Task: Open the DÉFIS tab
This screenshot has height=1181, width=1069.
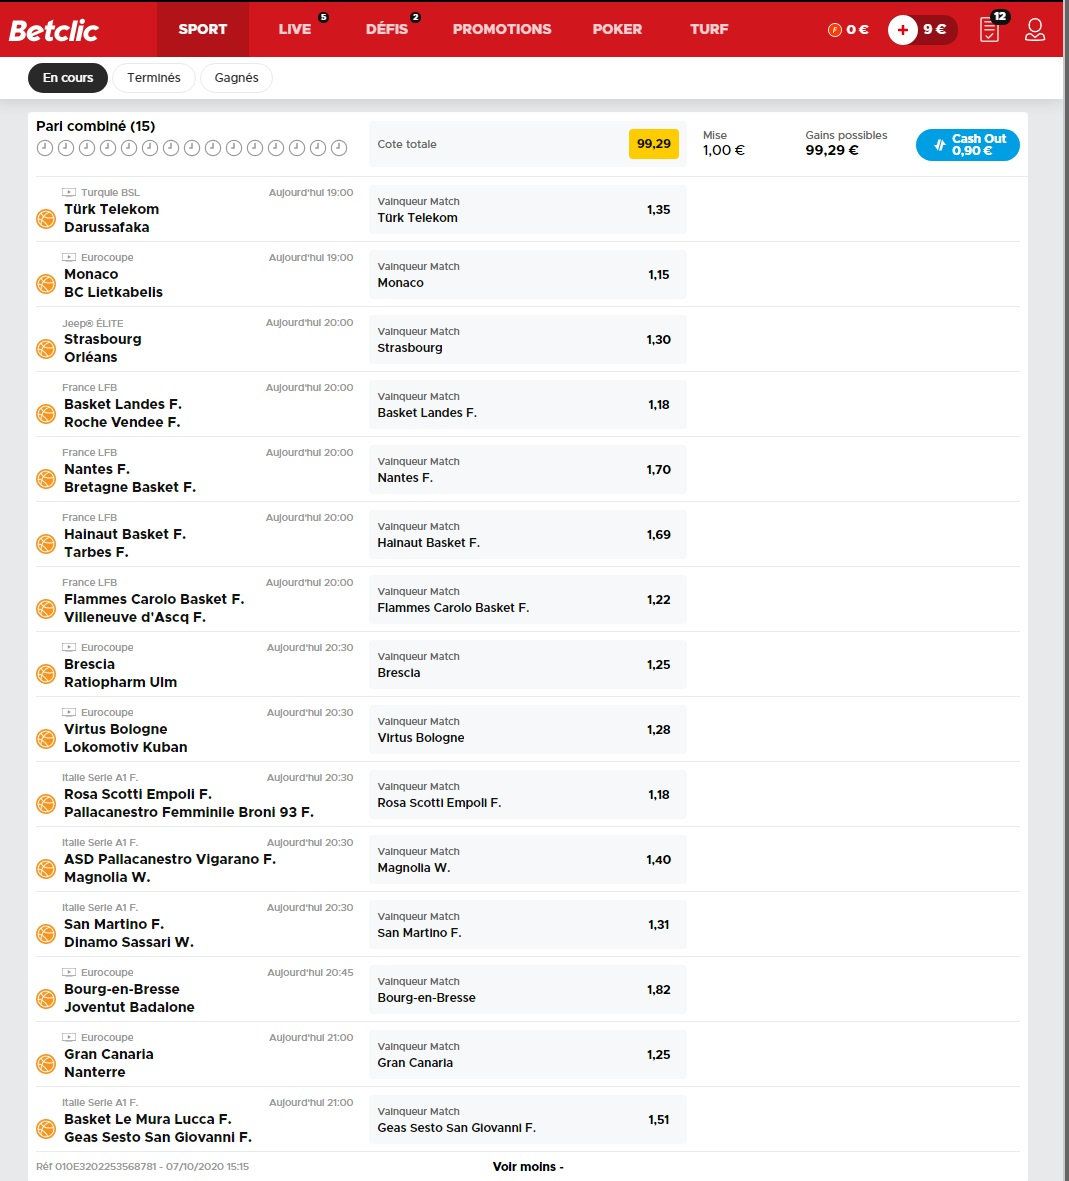Action: [386, 29]
